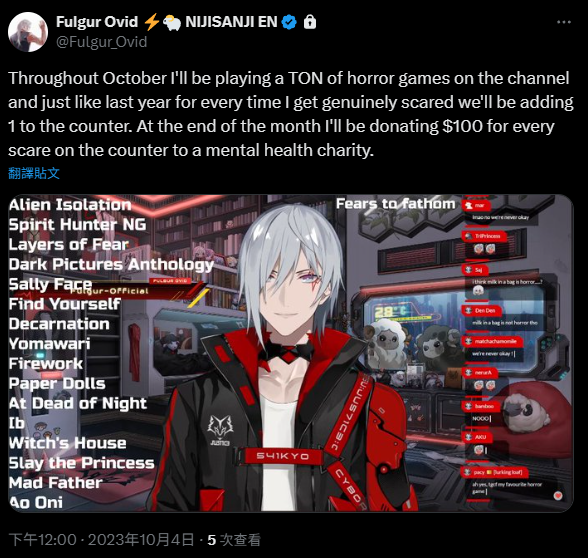Click the Fulgur Ovid display name
This screenshot has height=558, width=588.
[97, 22]
